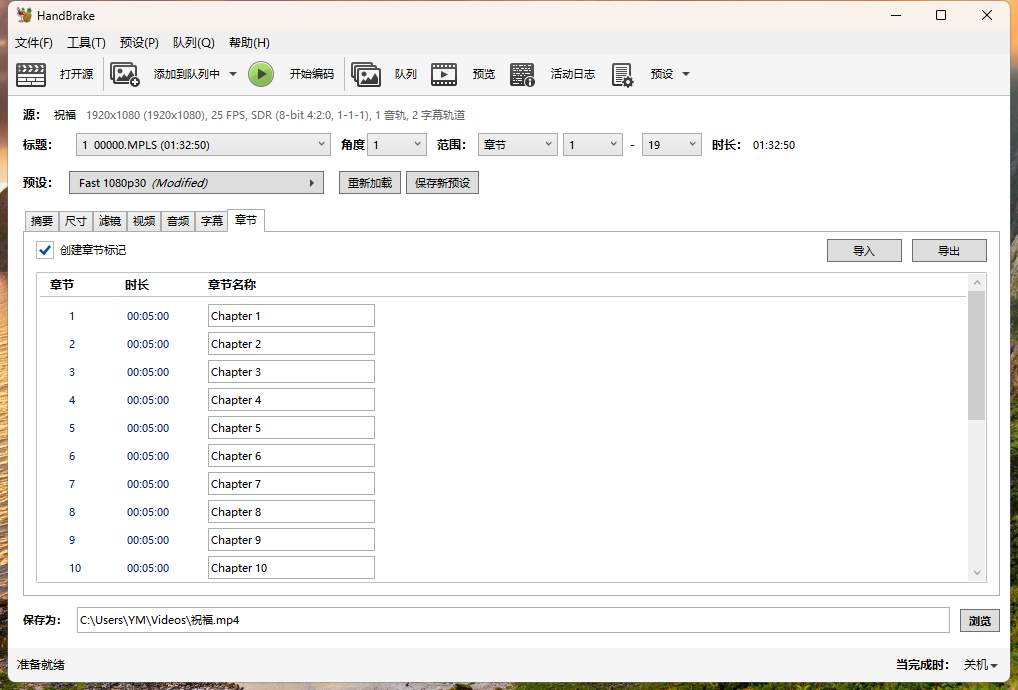Open the angle (角度) dropdown
The height and width of the screenshot is (690, 1018).
397,145
